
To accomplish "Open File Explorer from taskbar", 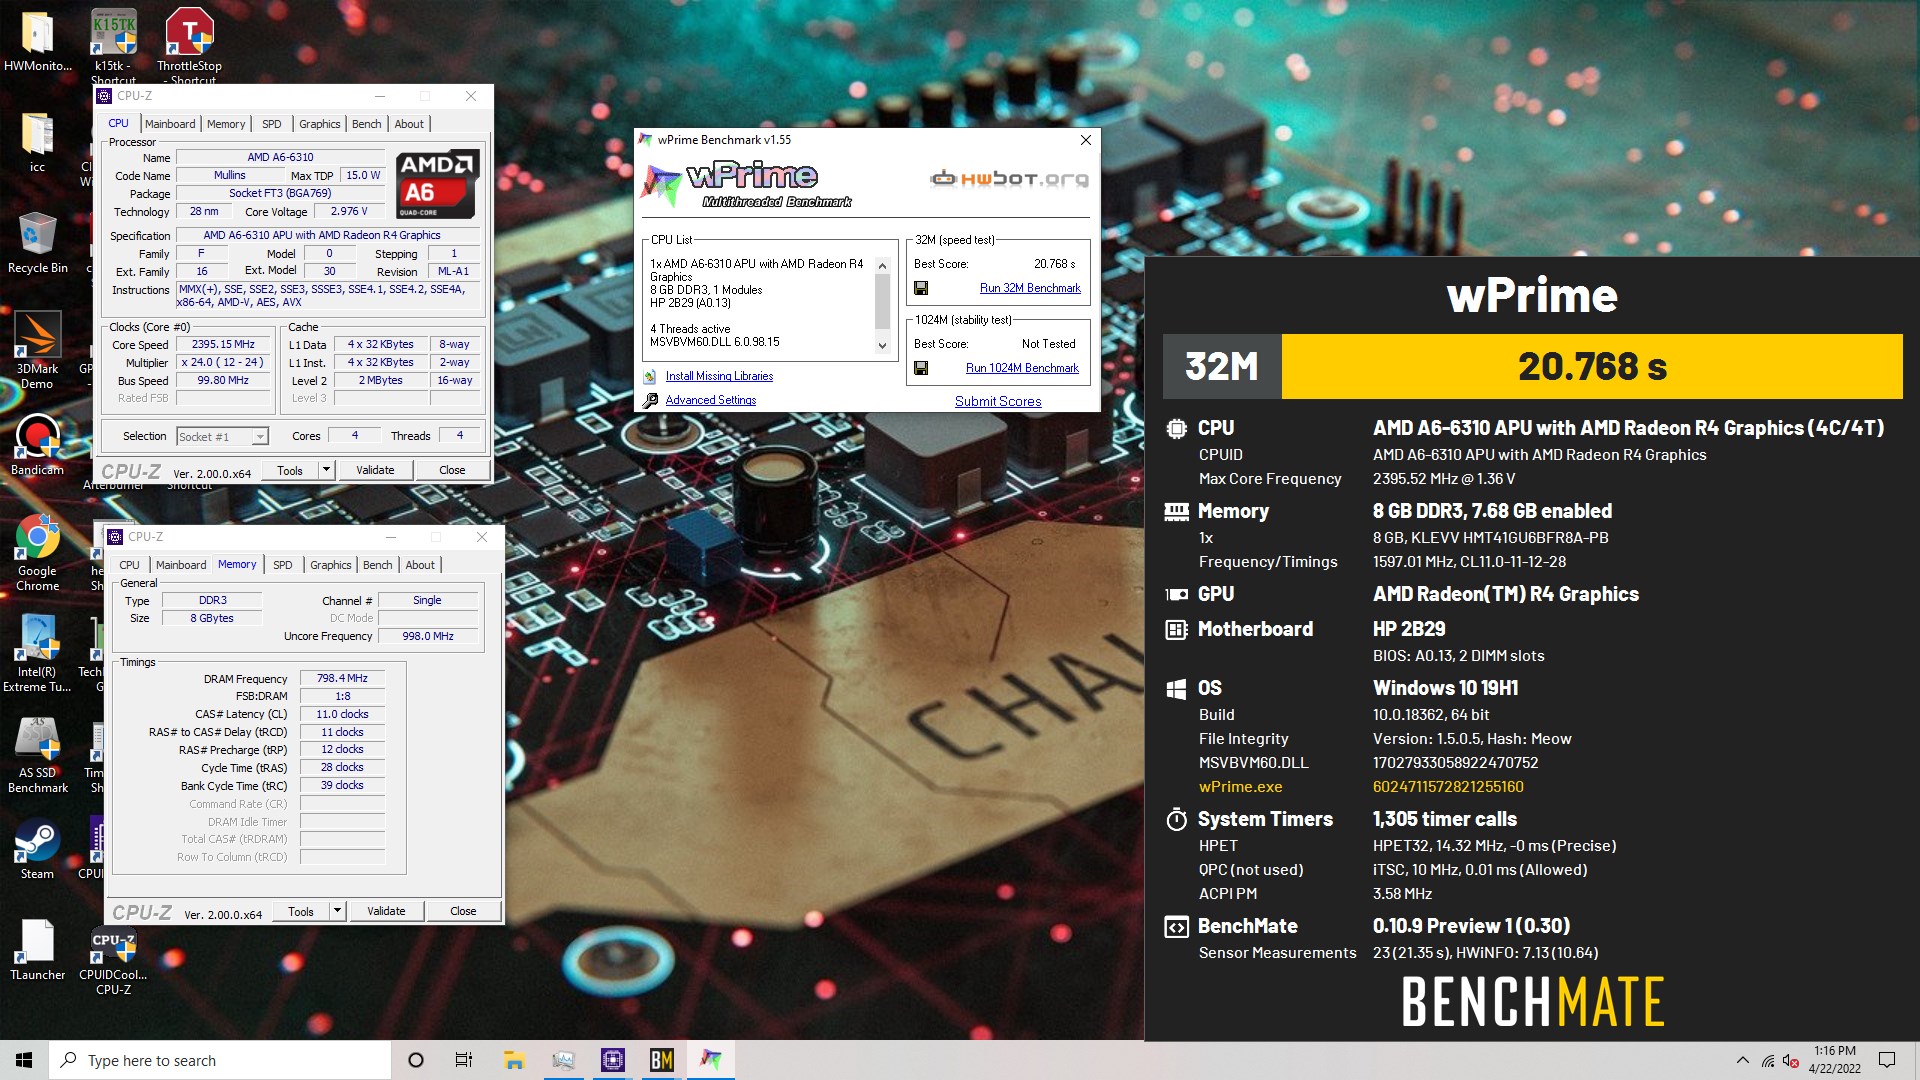I will coord(514,1060).
